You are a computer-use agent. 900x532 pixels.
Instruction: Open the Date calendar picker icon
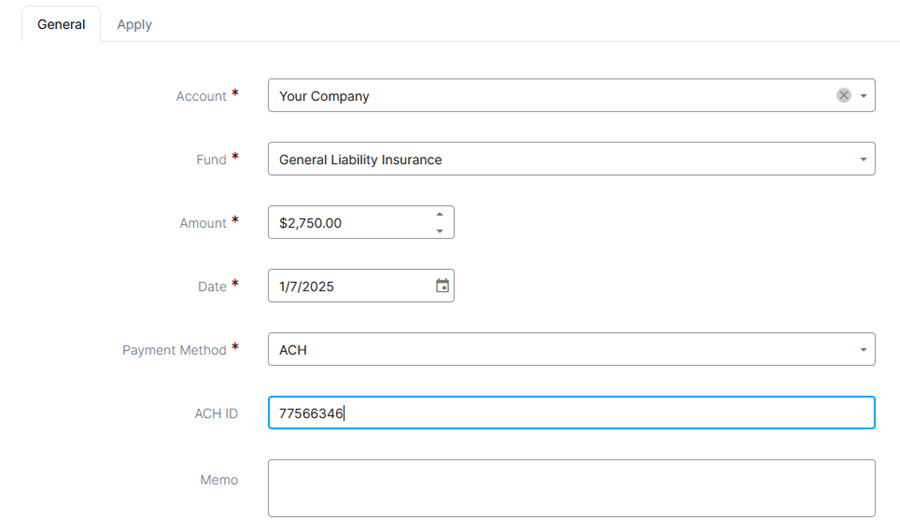click(442, 286)
